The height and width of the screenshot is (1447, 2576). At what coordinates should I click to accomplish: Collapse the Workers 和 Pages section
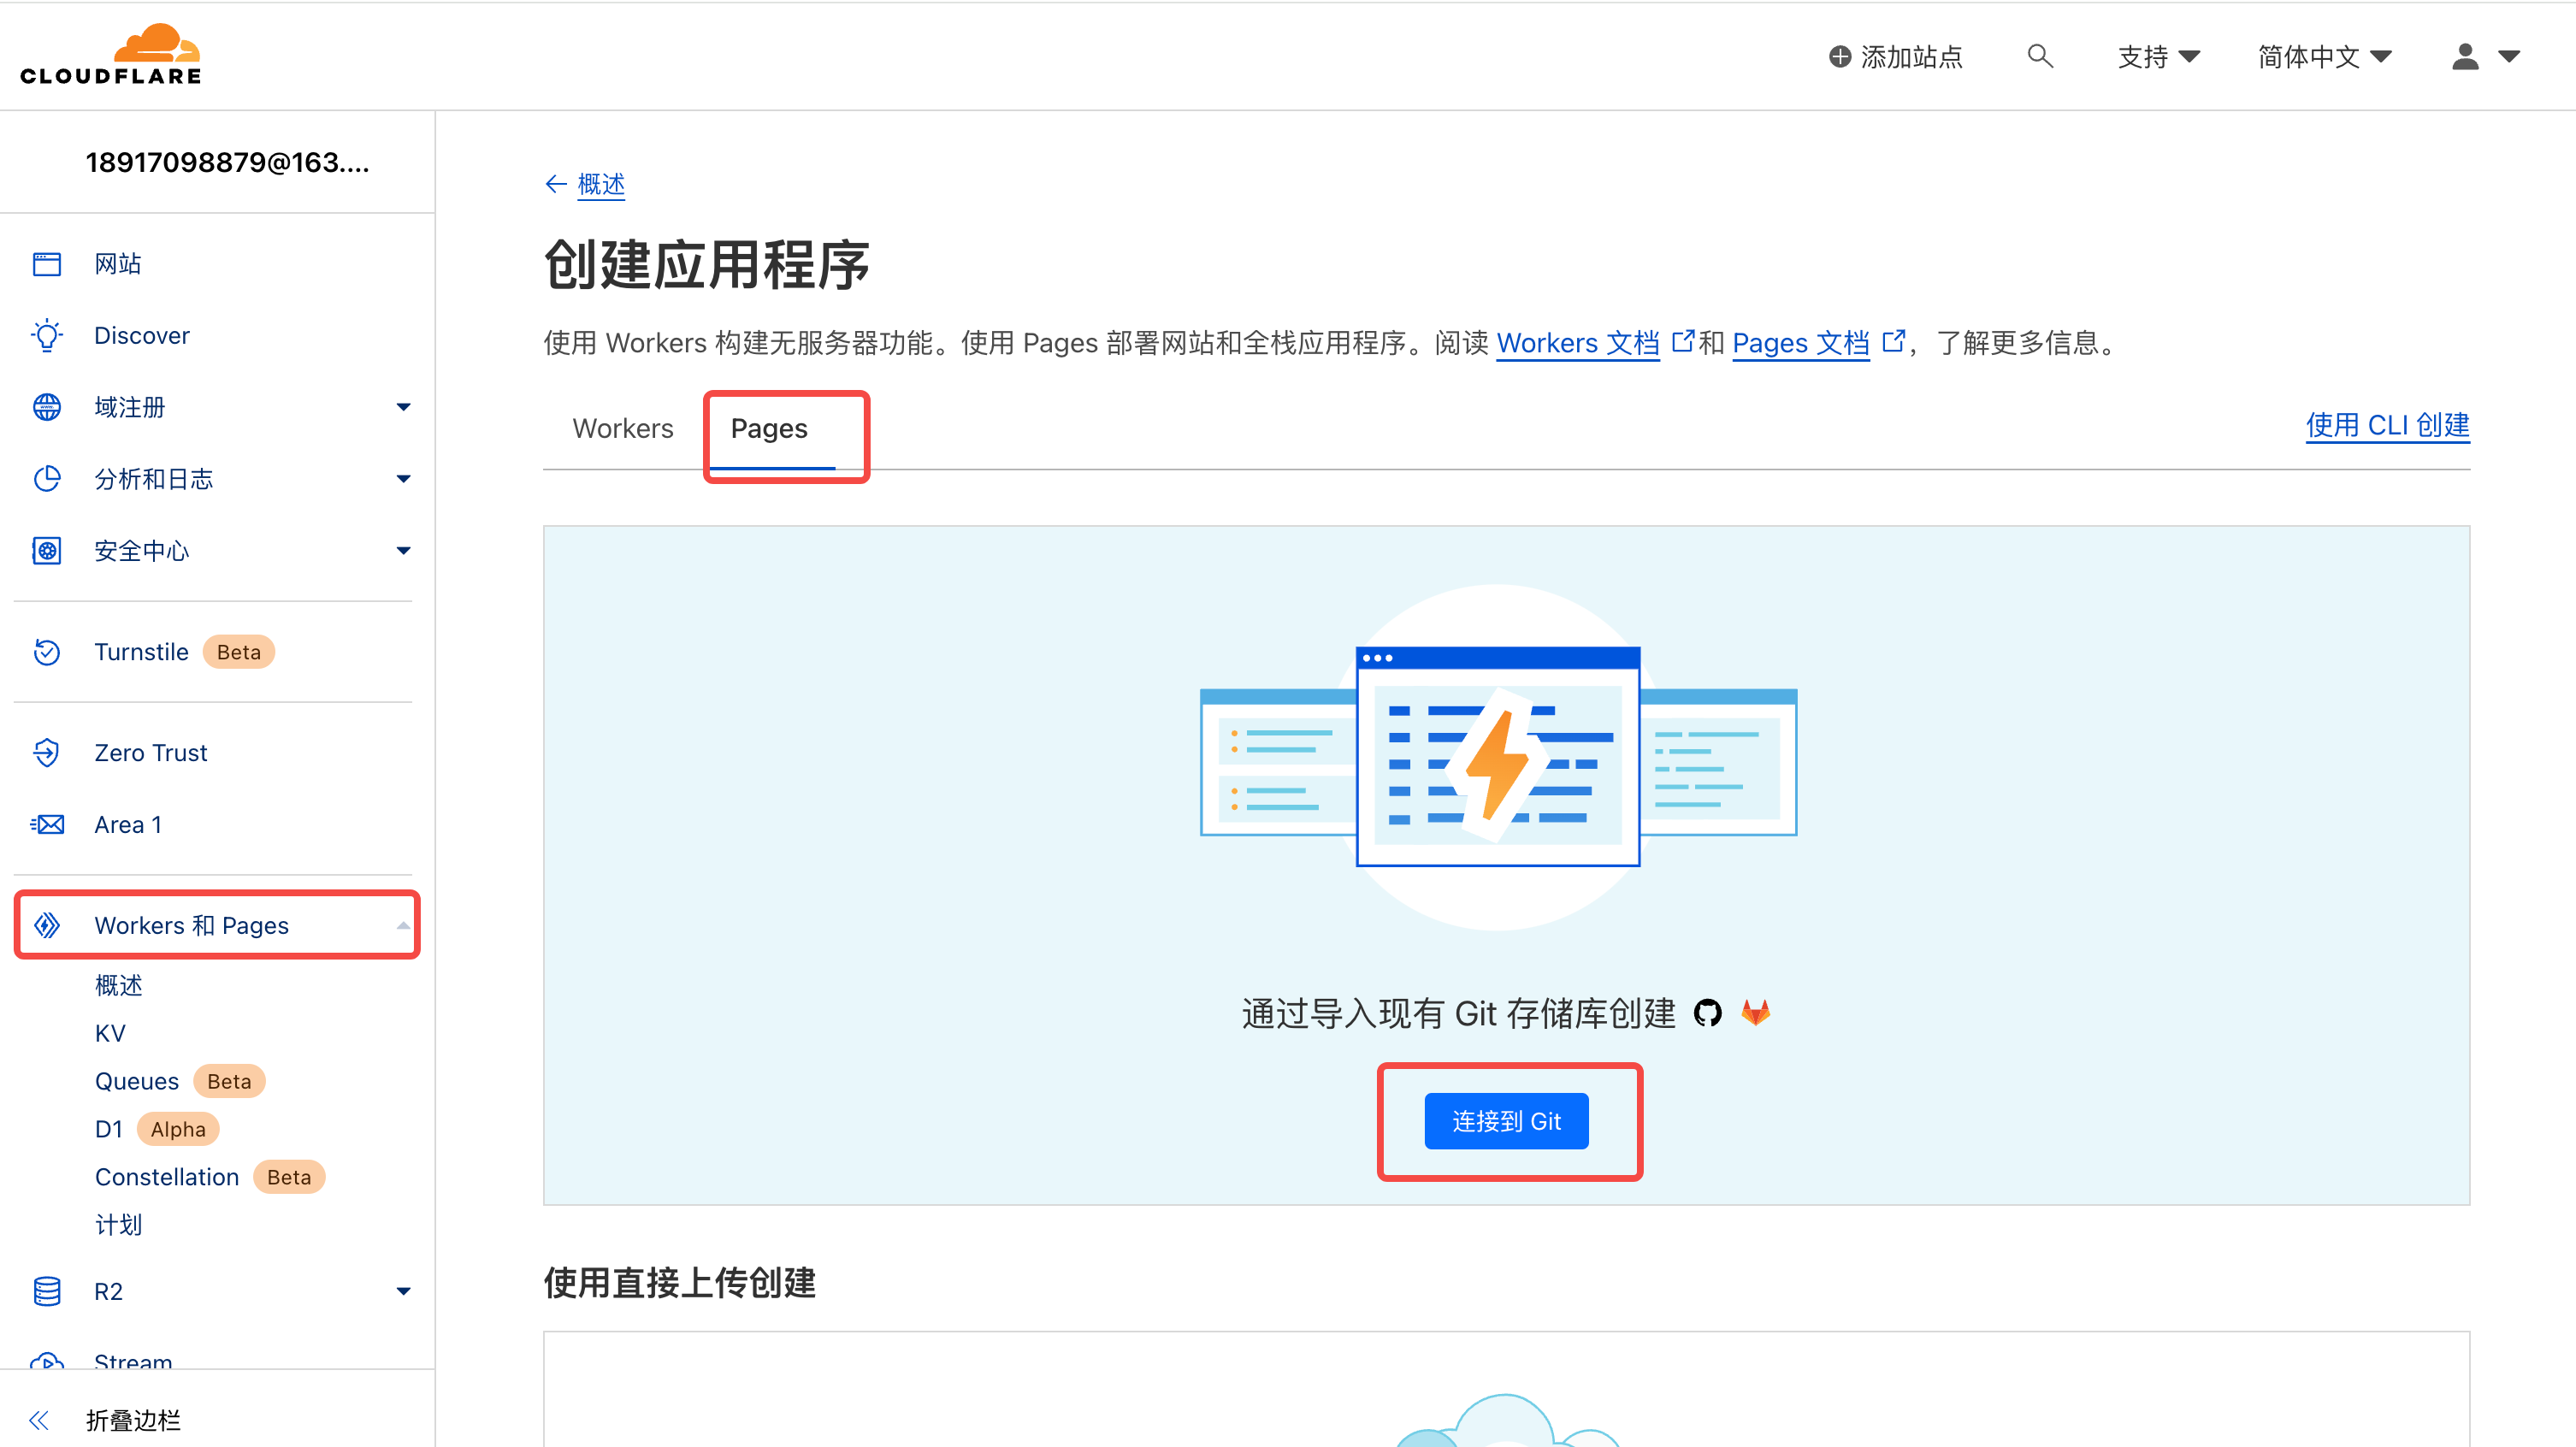(403, 925)
